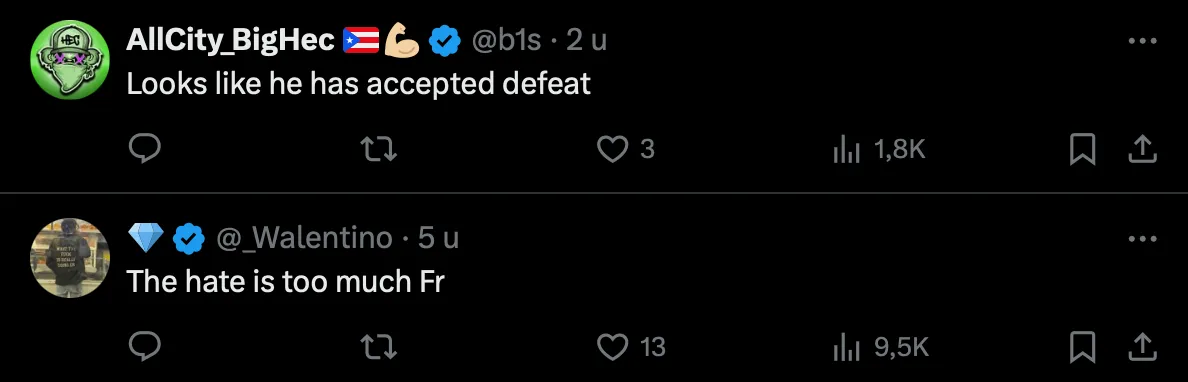Screen dimensions: 1188x382
Task: View analytics showing 9,5K views
Action: pos(881,346)
